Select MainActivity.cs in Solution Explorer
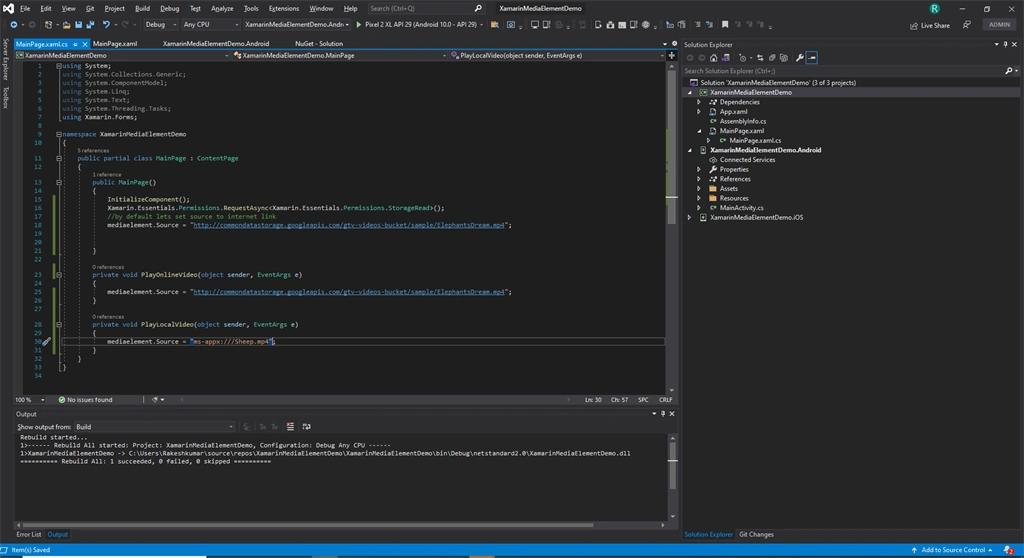This screenshot has width=1024, height=558. click(x=741, y=208)
